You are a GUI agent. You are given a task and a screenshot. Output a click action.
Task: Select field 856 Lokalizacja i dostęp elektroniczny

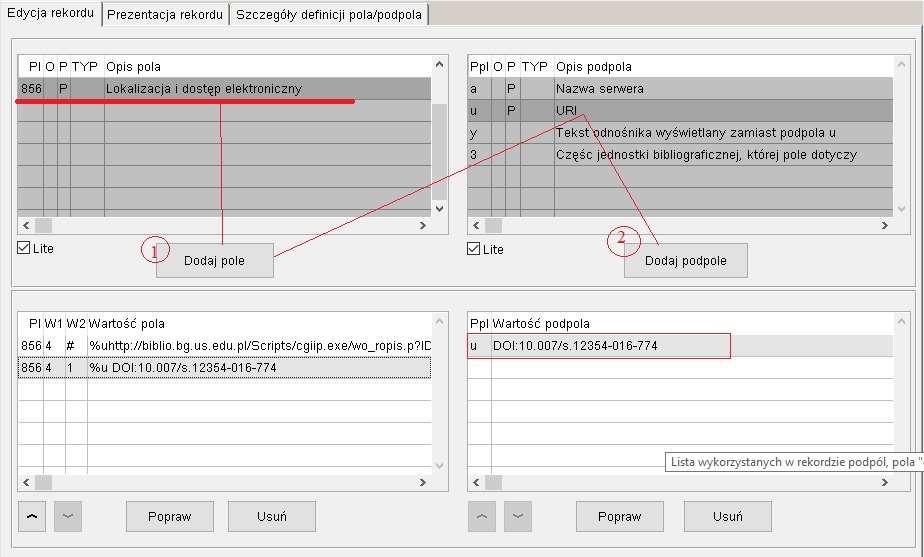225,88
